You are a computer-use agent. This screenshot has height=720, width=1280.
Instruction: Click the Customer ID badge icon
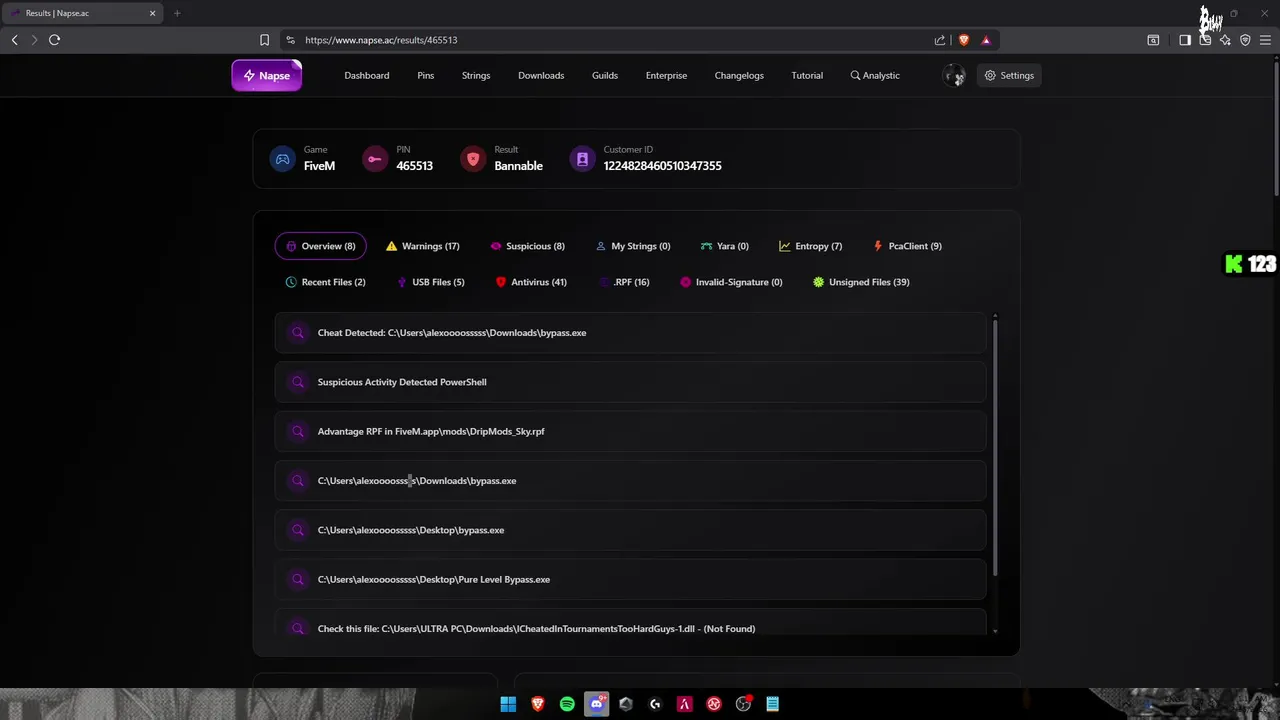coord(582,159)
